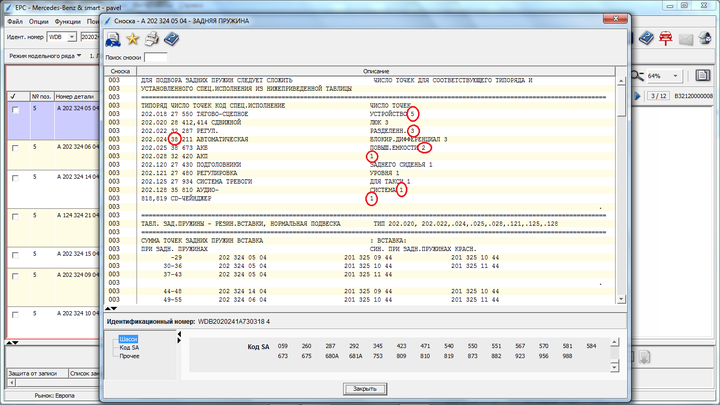Click SA code 988
The width and height of the screenshot is (720, 405).
point(568,356)
